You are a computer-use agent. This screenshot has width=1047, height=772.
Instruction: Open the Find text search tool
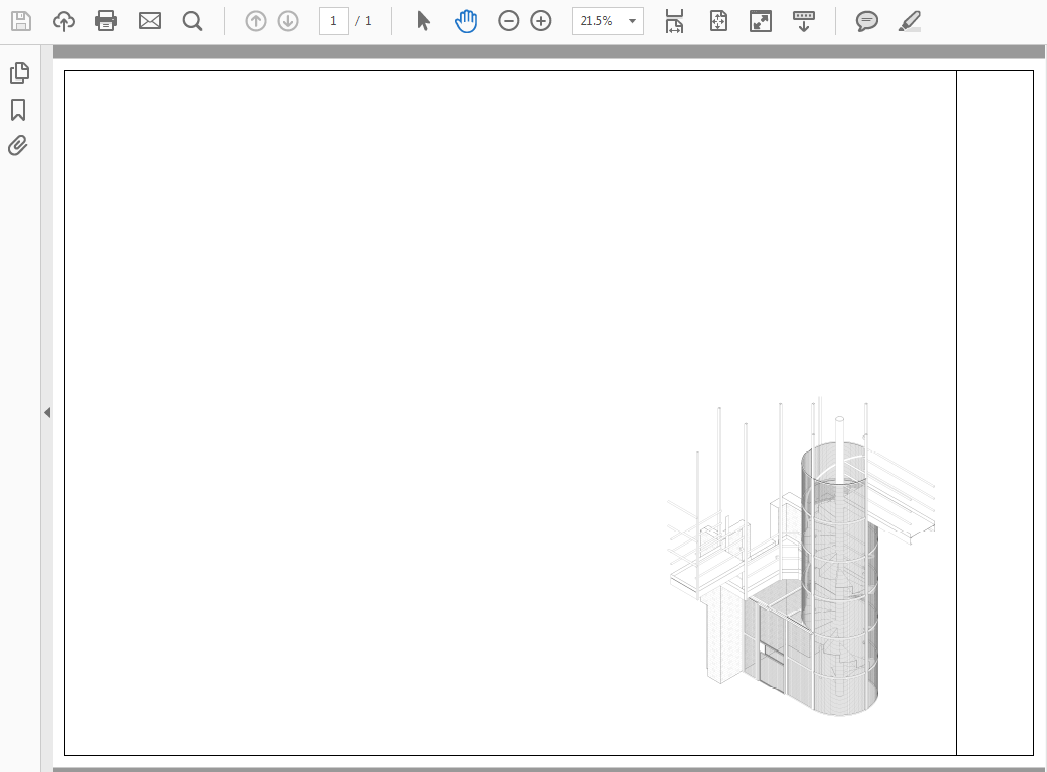coord(192,21)
